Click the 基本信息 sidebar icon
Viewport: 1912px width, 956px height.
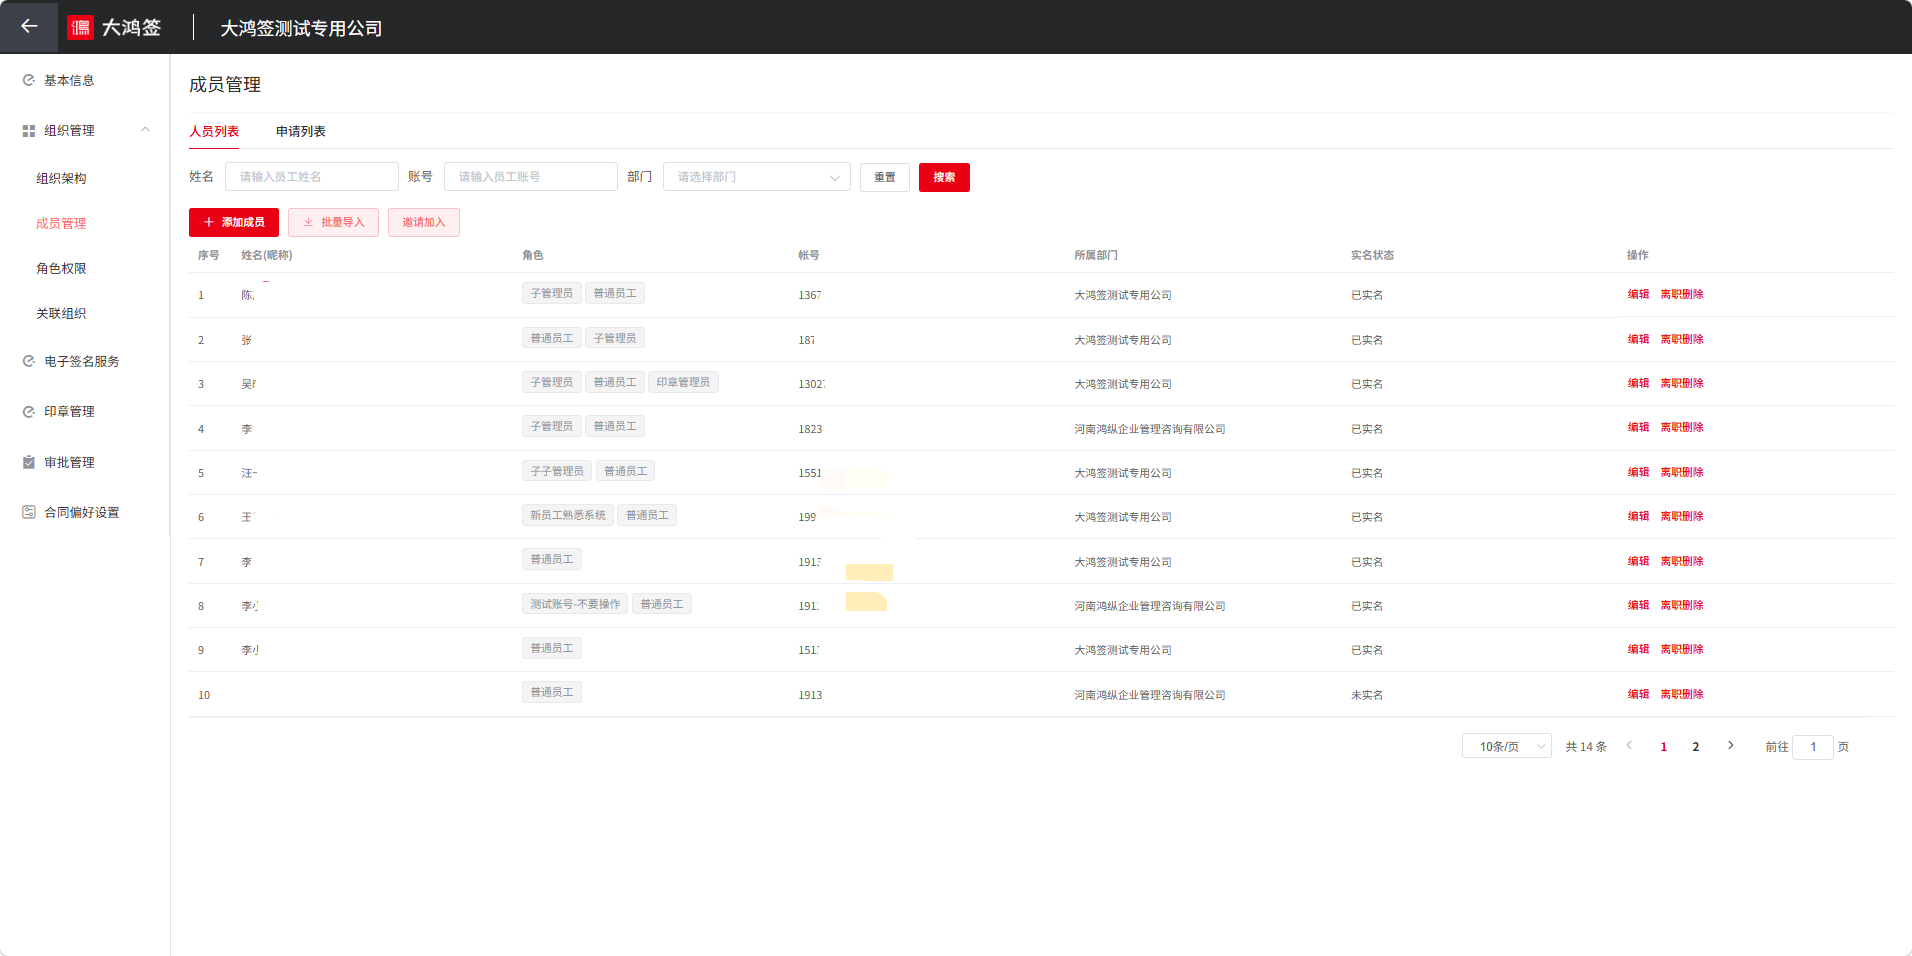(29, 81)
